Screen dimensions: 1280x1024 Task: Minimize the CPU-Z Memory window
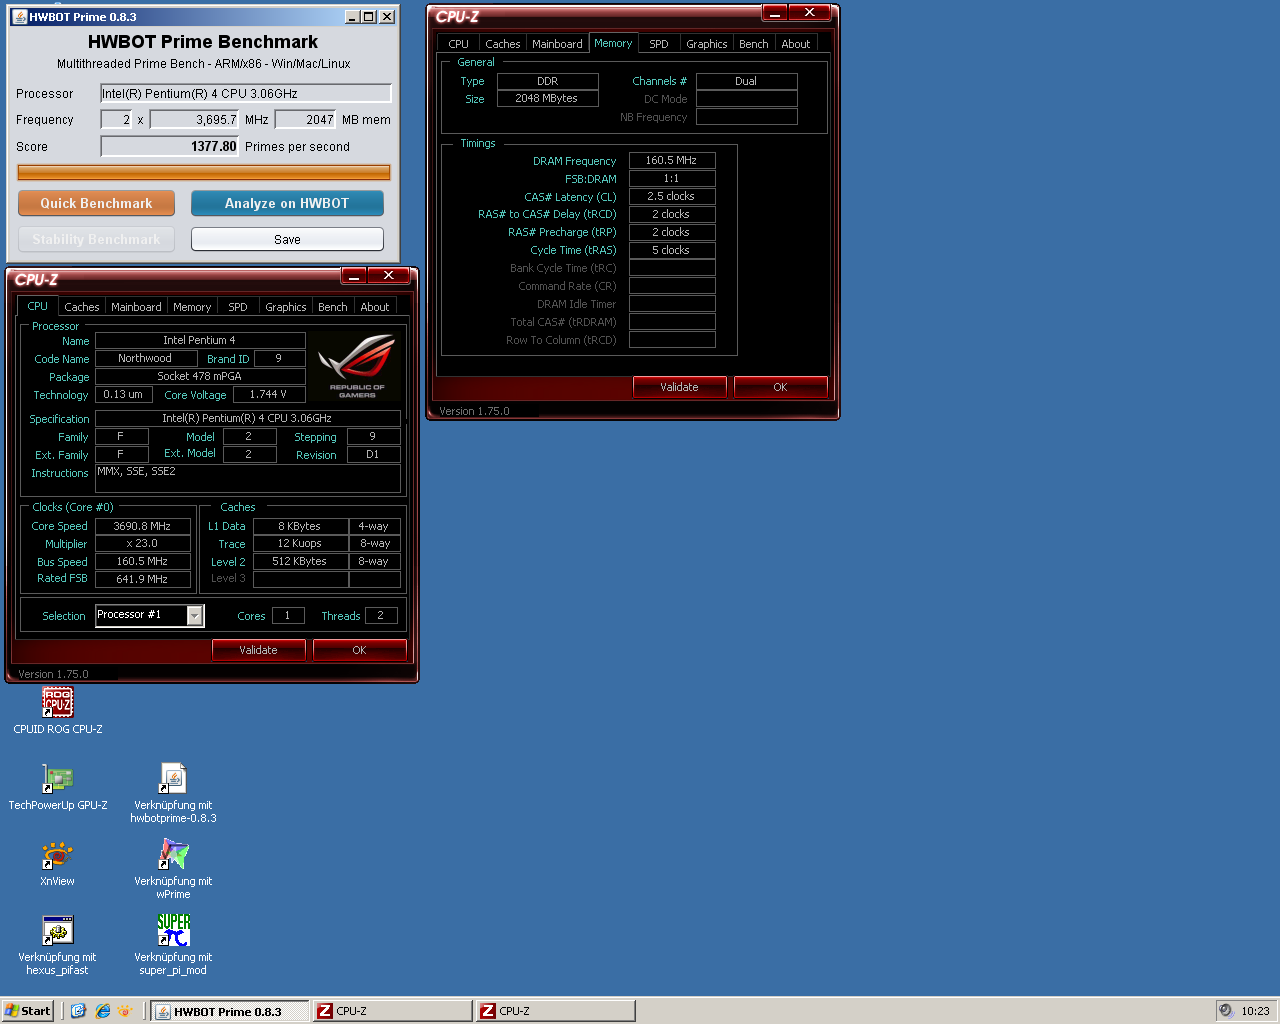click(775, 13)
